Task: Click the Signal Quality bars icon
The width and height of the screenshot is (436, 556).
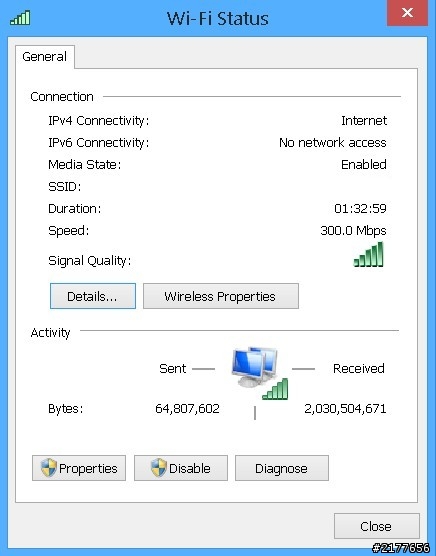Action: click(x=368, y=254)
